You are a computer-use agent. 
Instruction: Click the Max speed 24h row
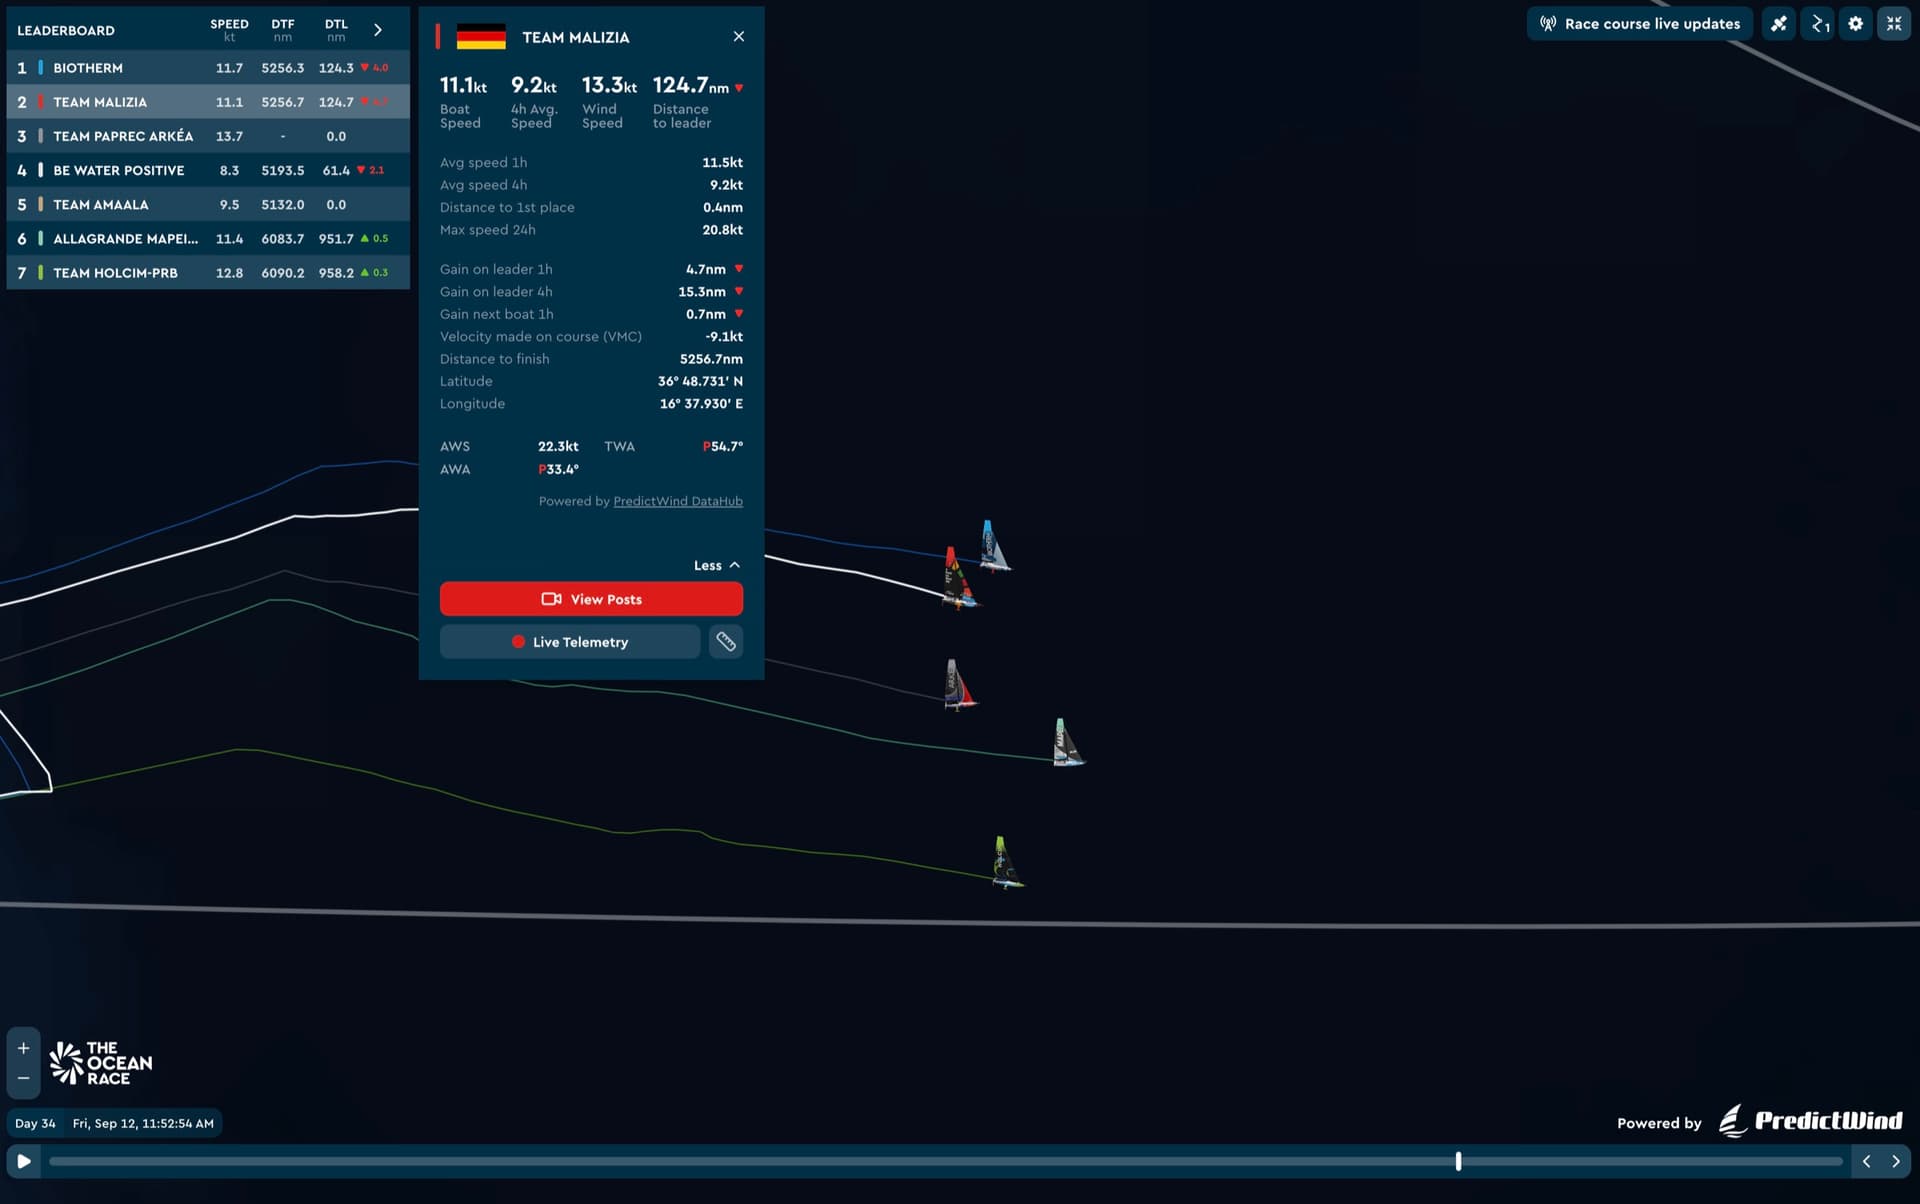[591, 230]
